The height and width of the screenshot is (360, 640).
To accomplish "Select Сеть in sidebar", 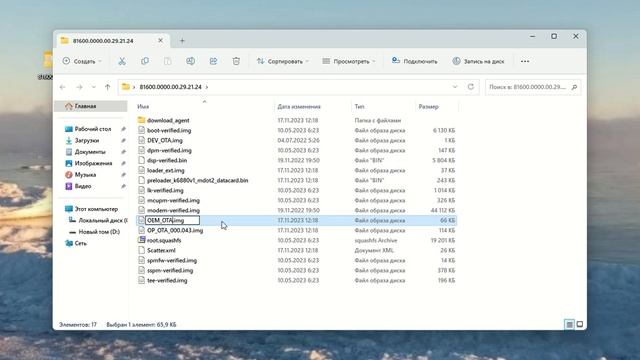I will point(80,243).
